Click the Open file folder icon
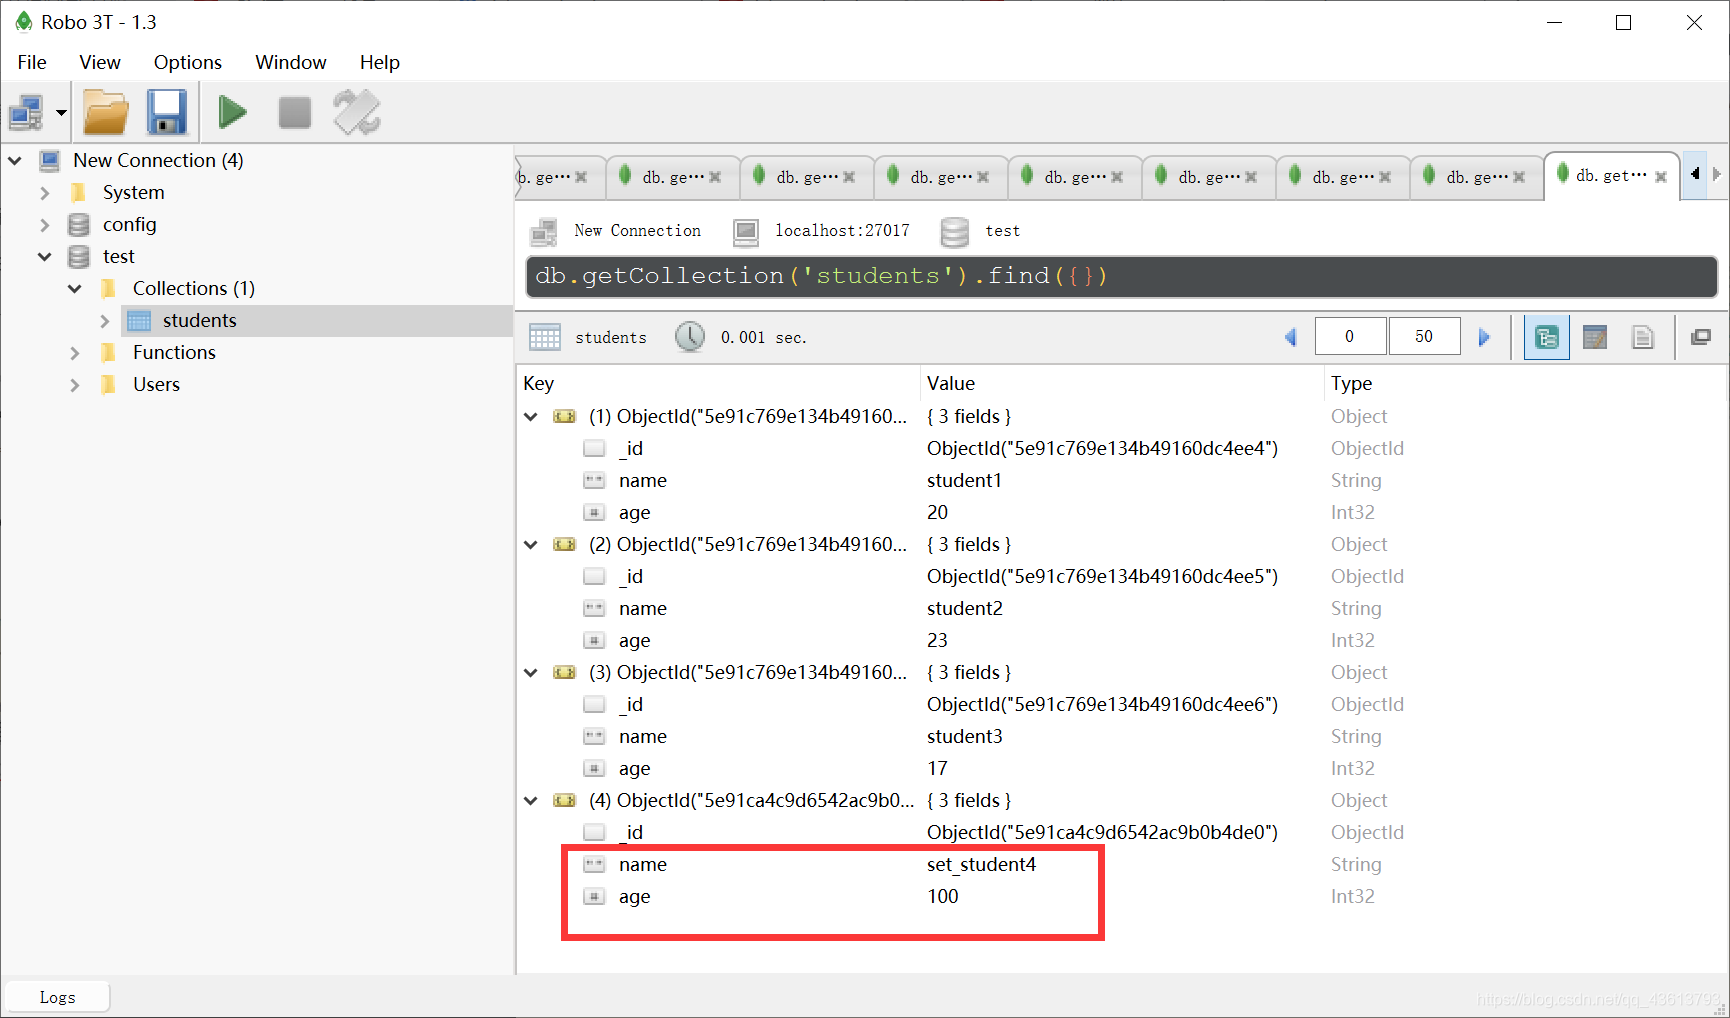Viewport: 1730px width, 1018px height. 105,112
